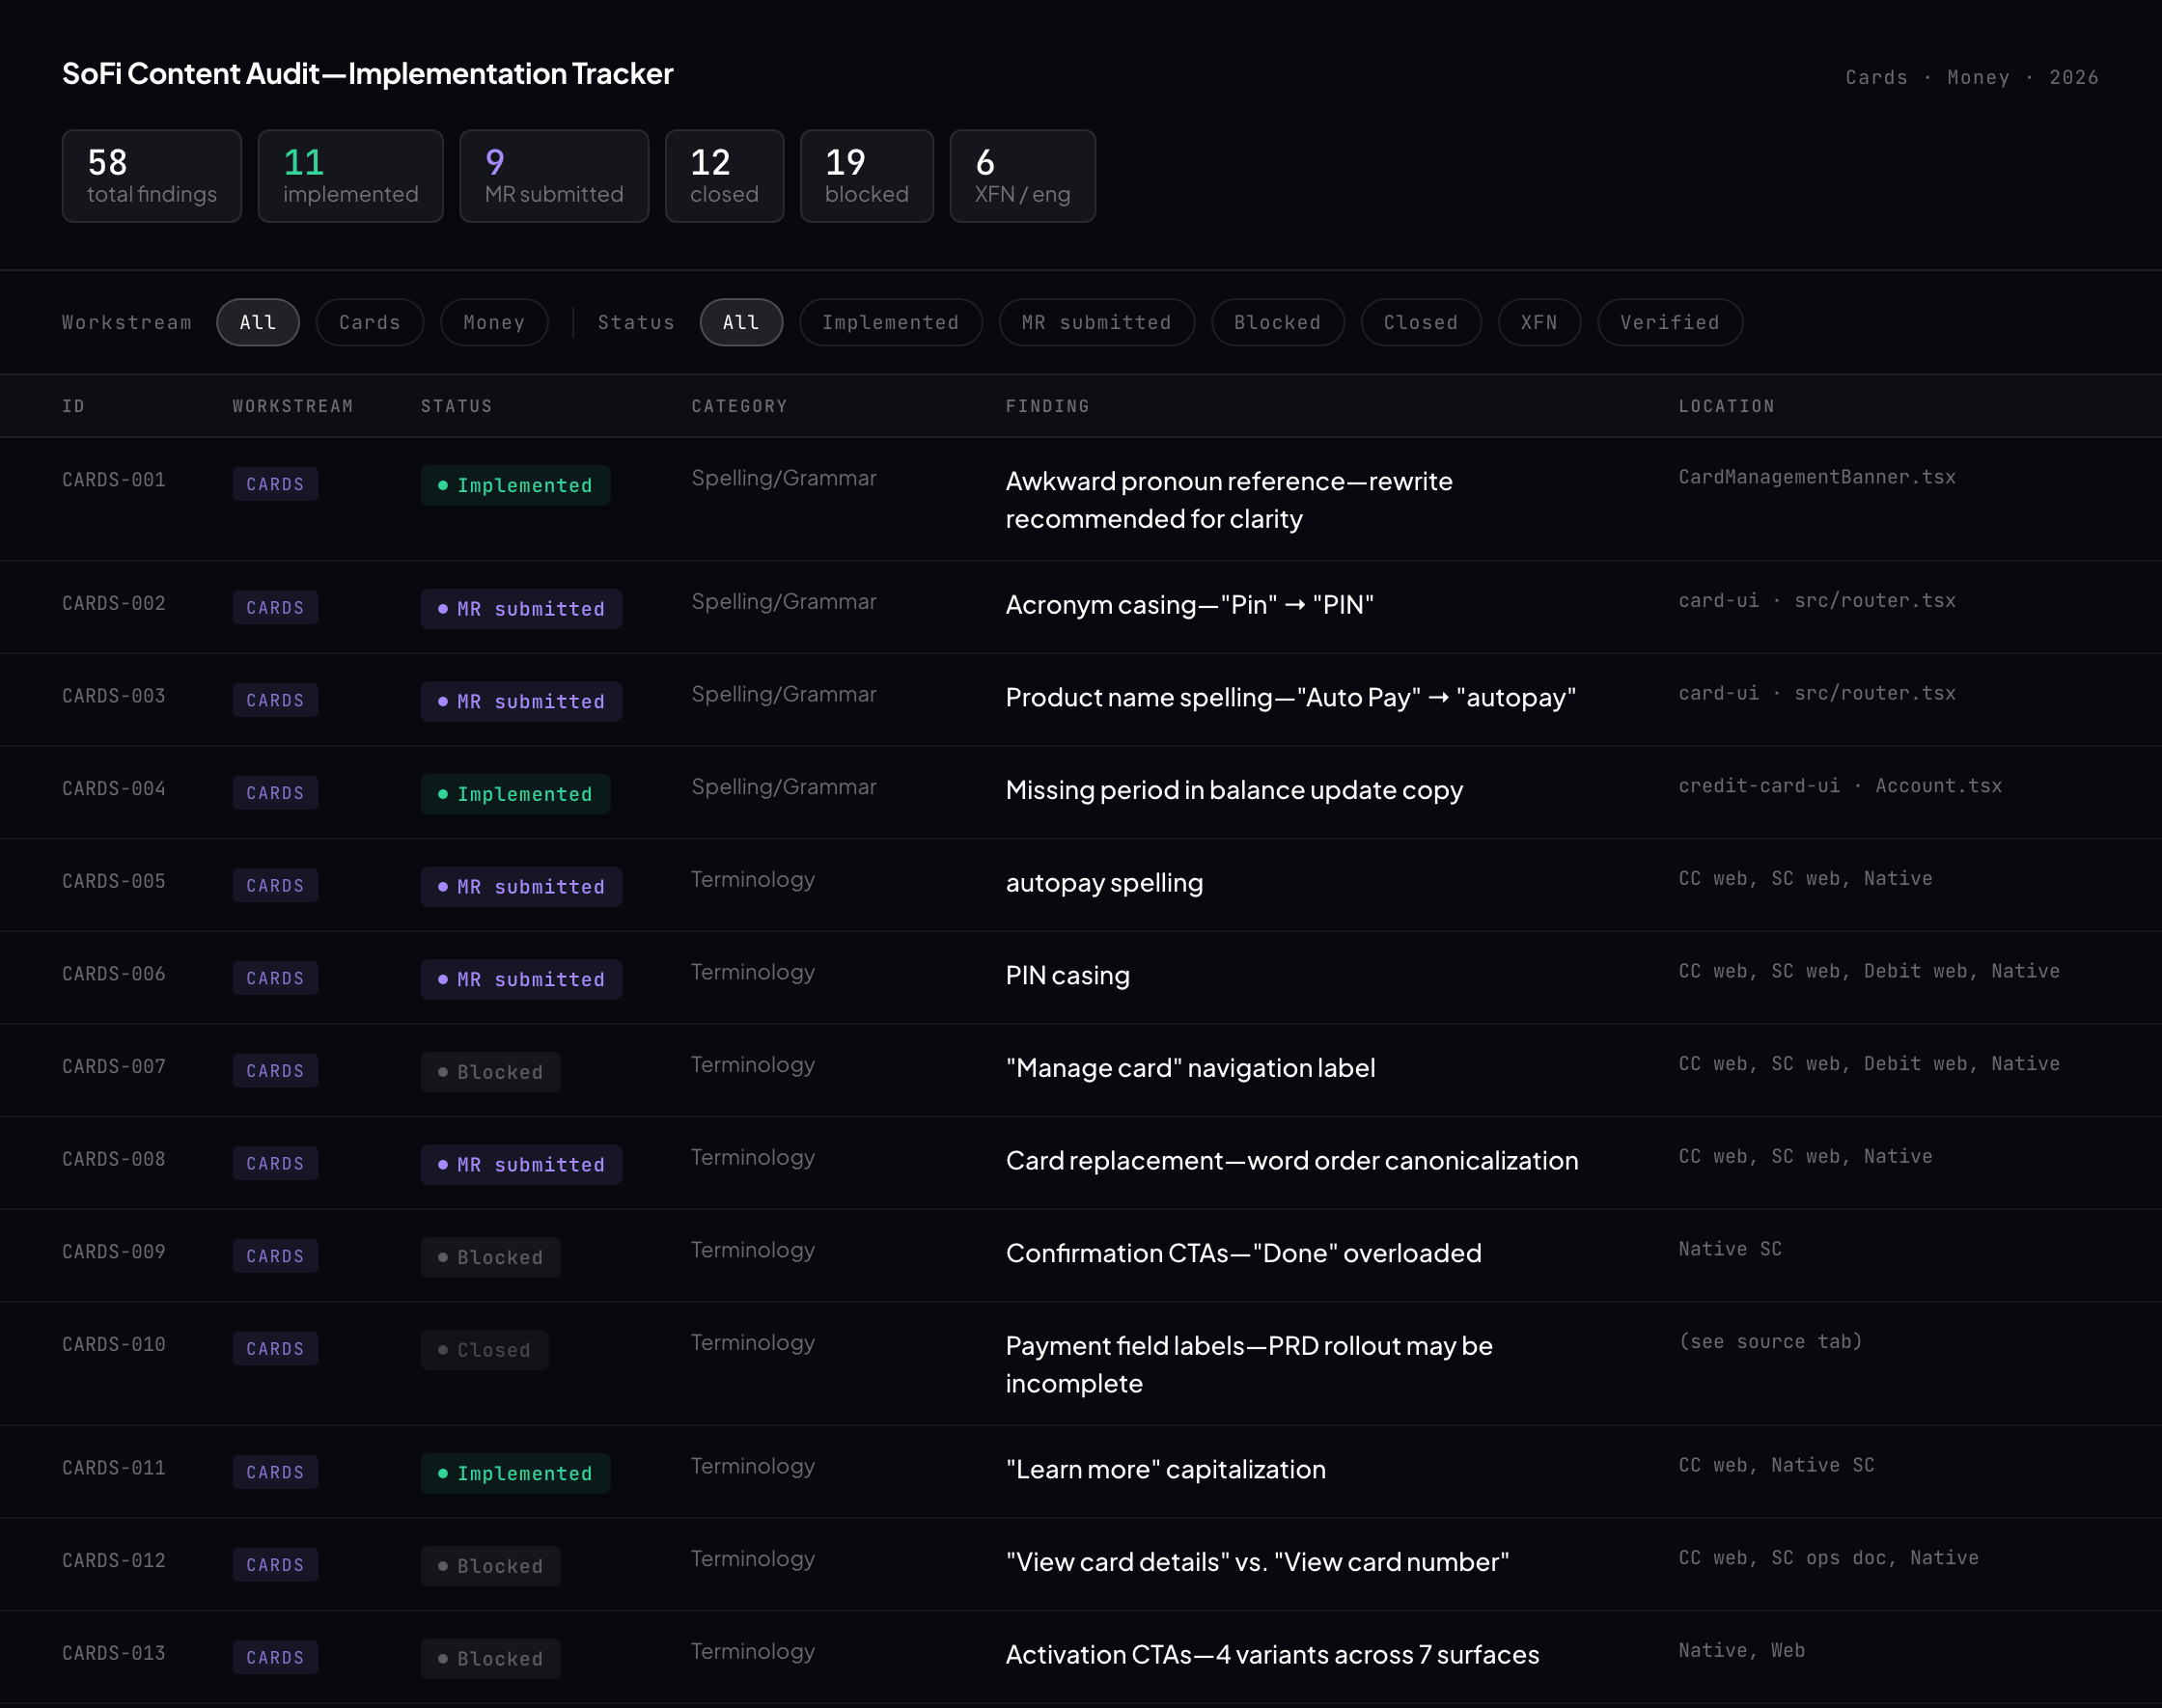Click the Closed badge on CARDS-010

coord(485,1351)
